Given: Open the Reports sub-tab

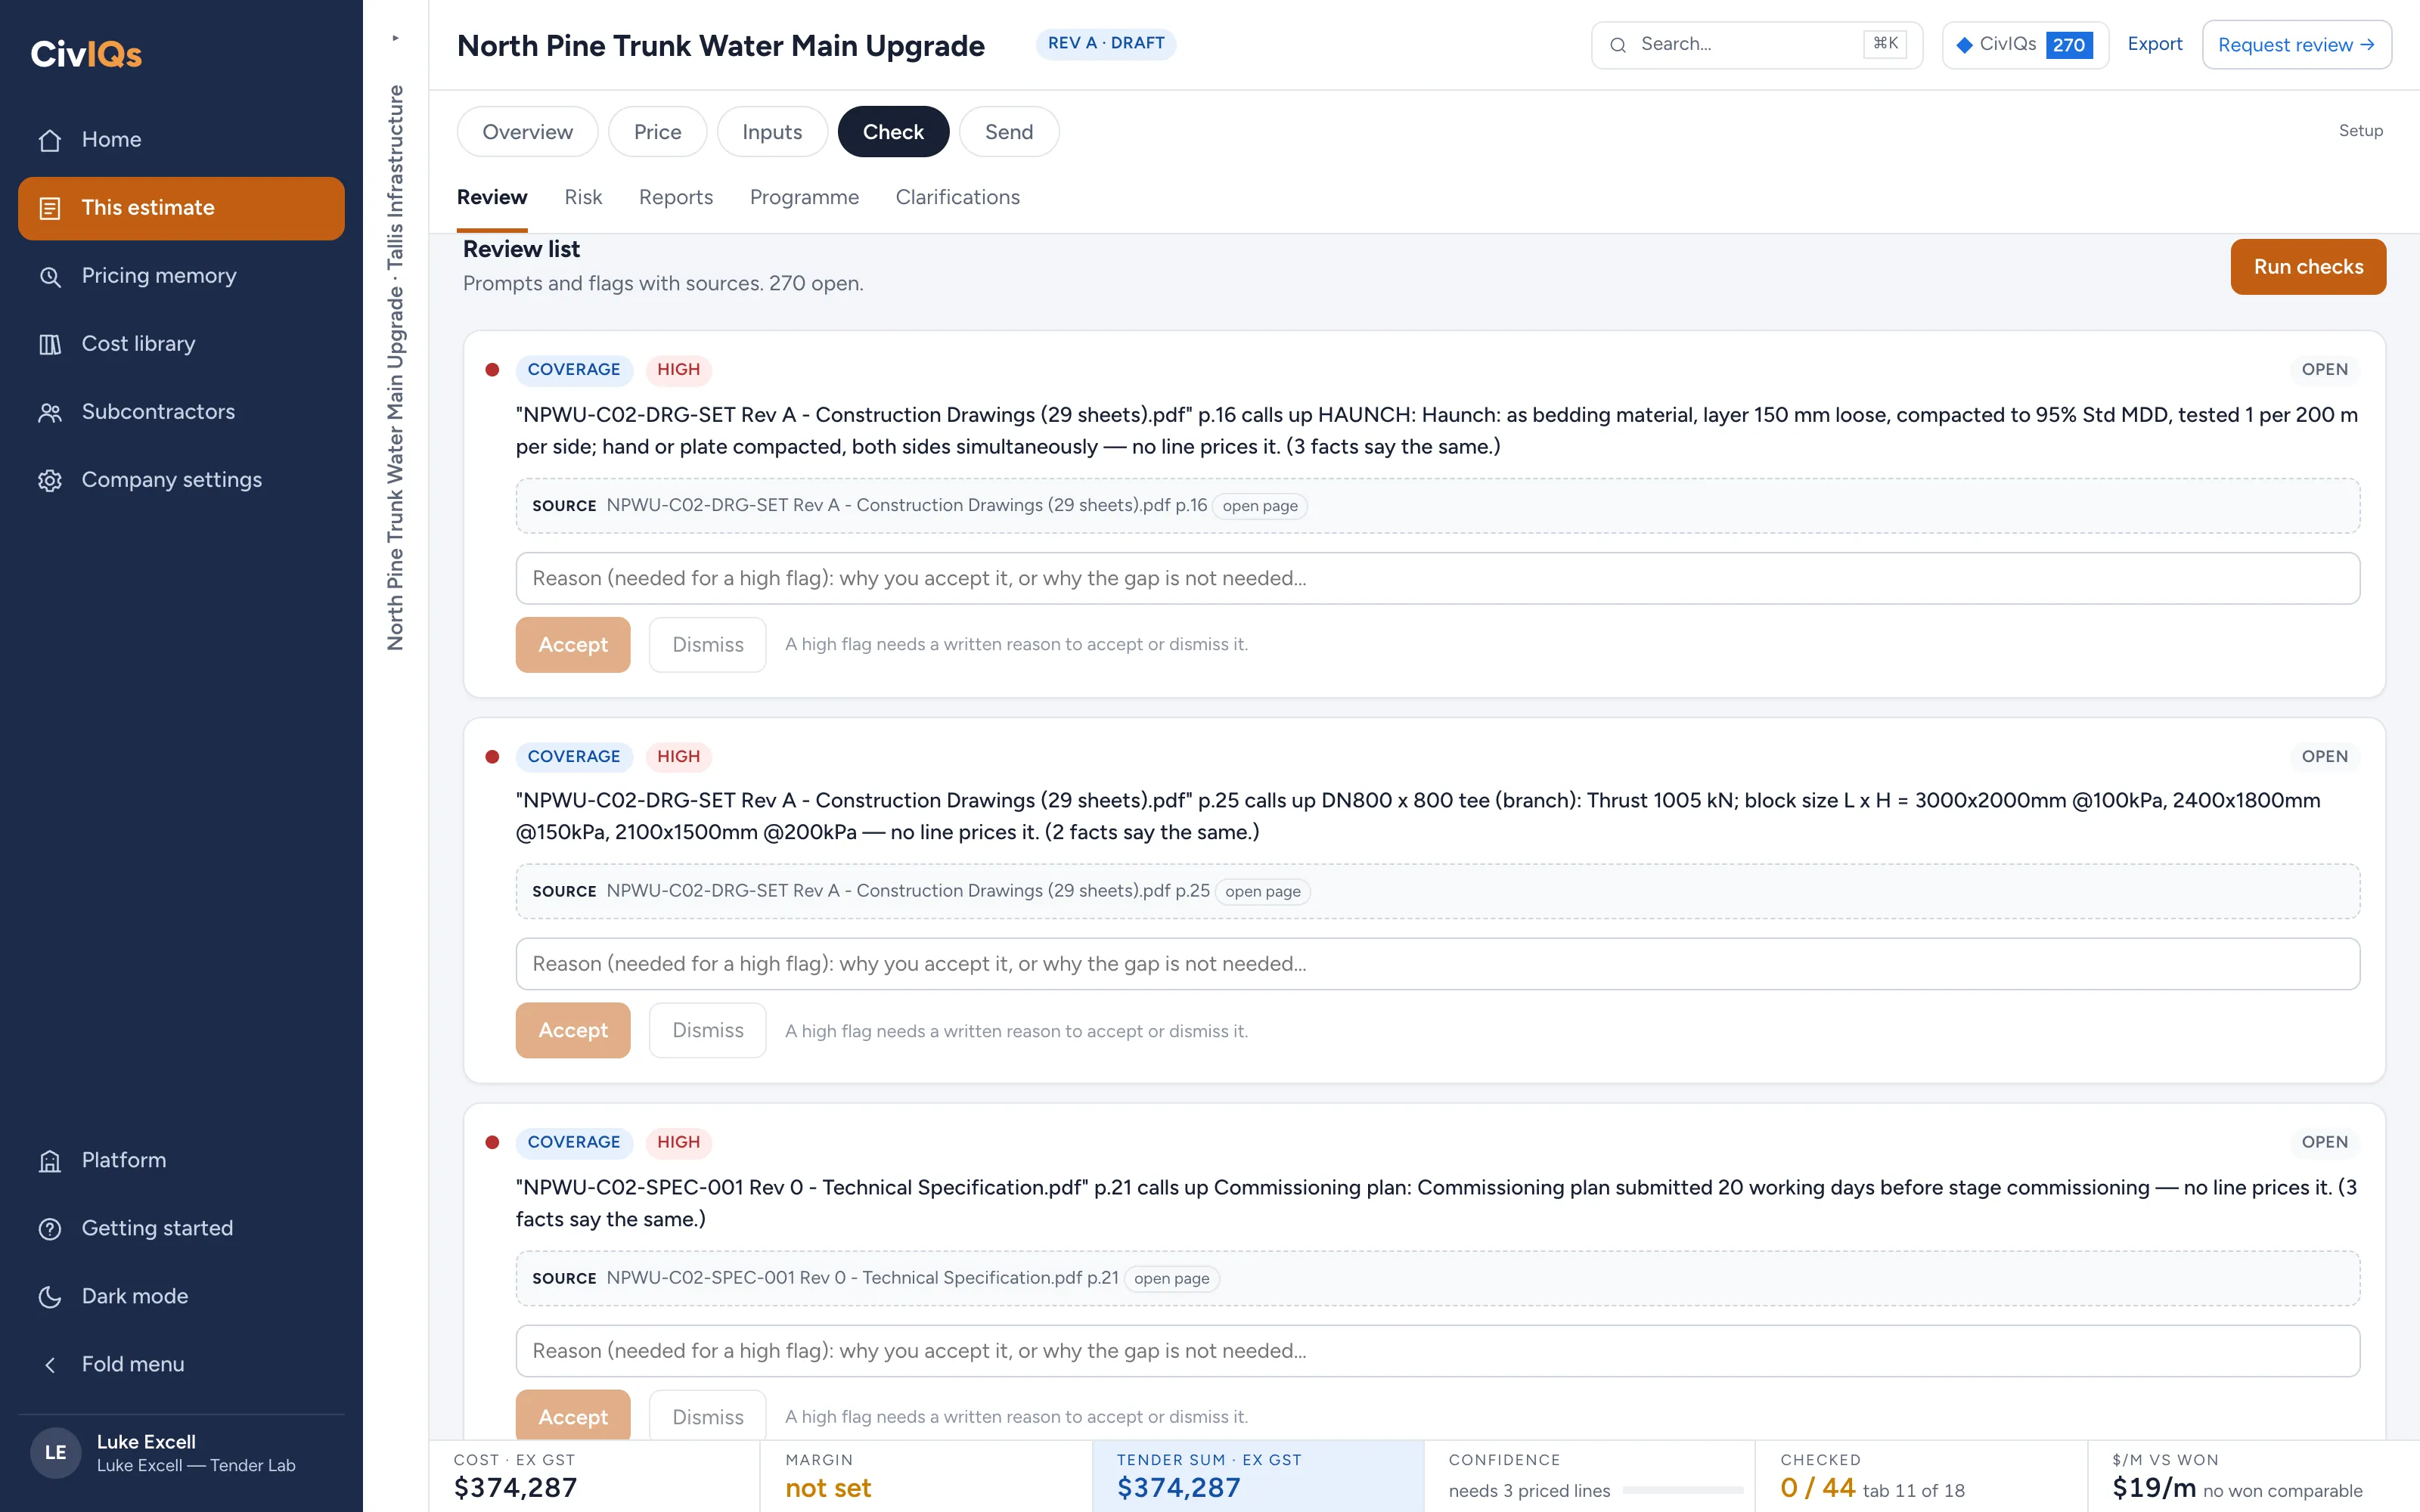Looking at the screenshot, I should (676, 197).
